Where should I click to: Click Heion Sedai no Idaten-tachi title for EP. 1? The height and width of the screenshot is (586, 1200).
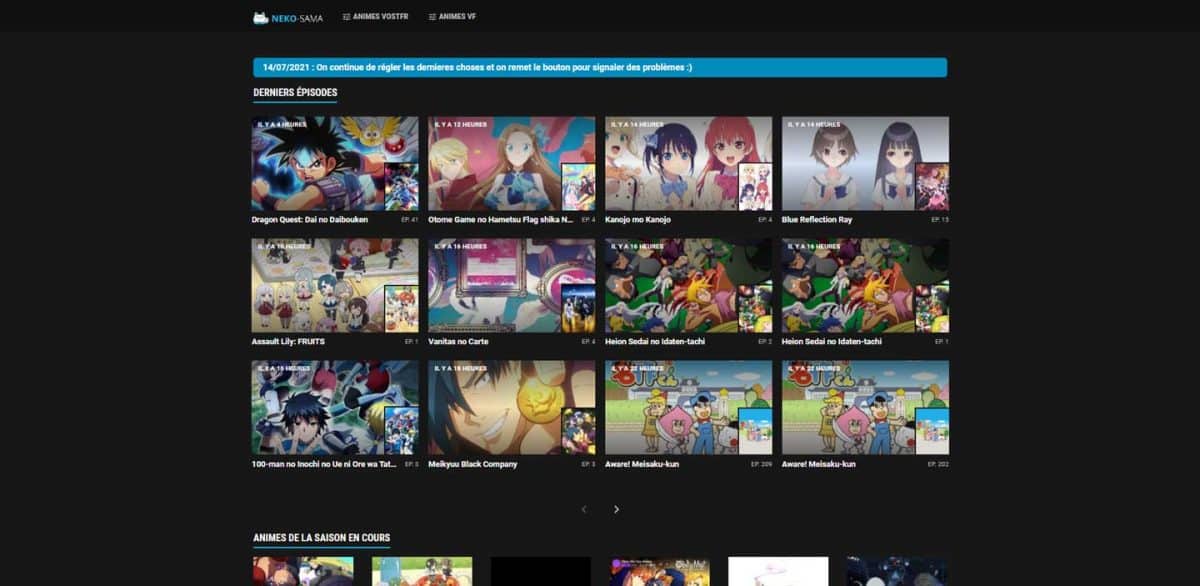[830, 342]
